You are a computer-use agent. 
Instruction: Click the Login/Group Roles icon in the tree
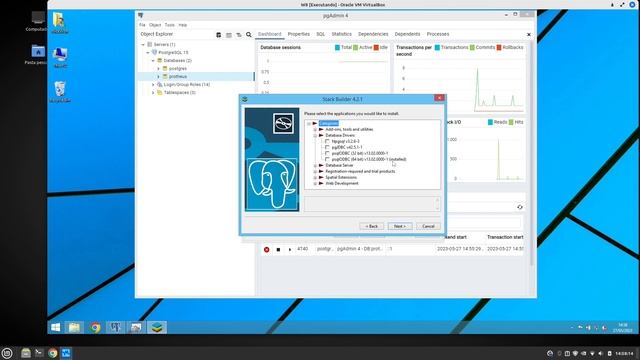pyautogui.click(x=160, y=84)
